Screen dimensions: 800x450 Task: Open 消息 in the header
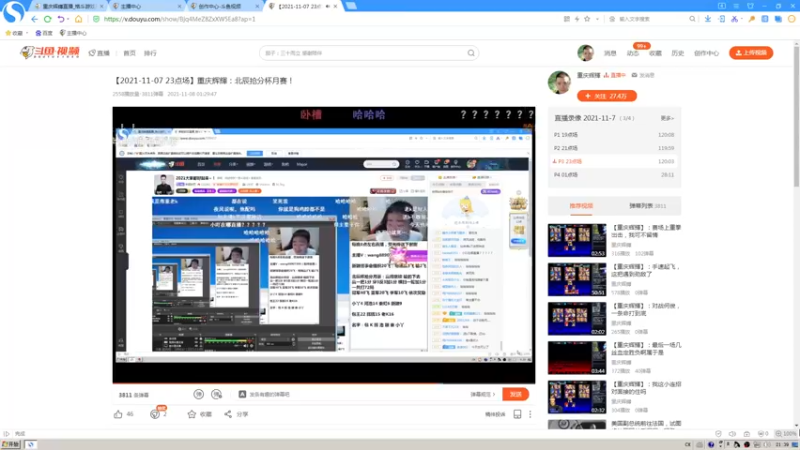[x=610, y=53]
